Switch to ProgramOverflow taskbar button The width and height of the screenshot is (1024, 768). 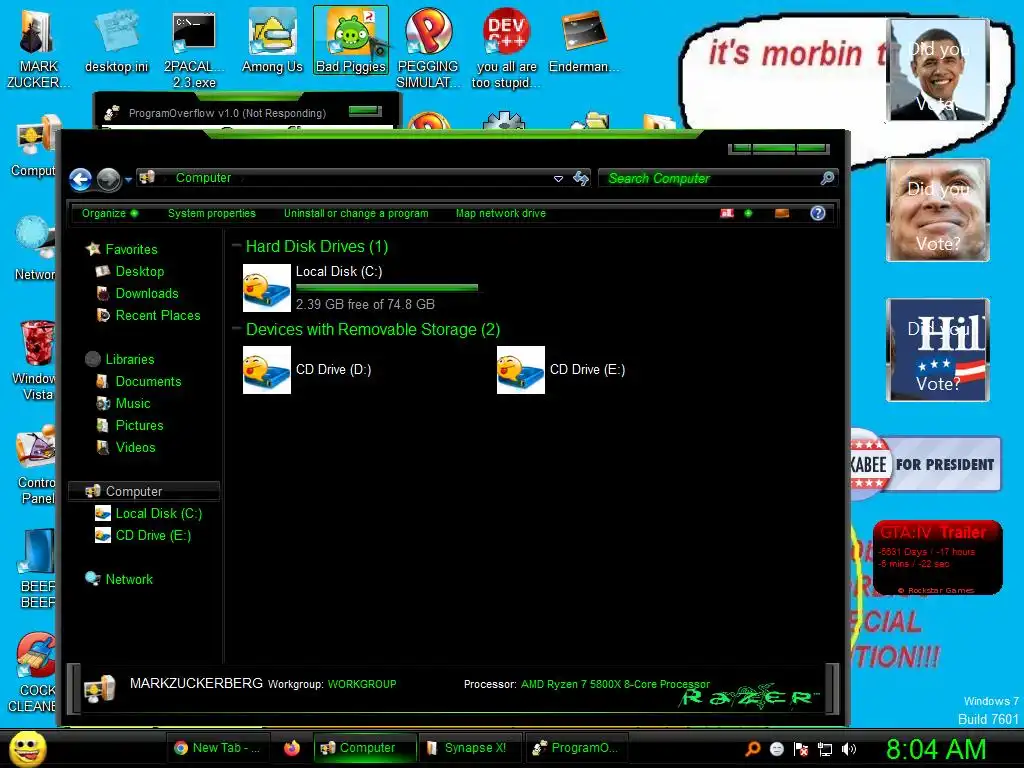(577, 748)
